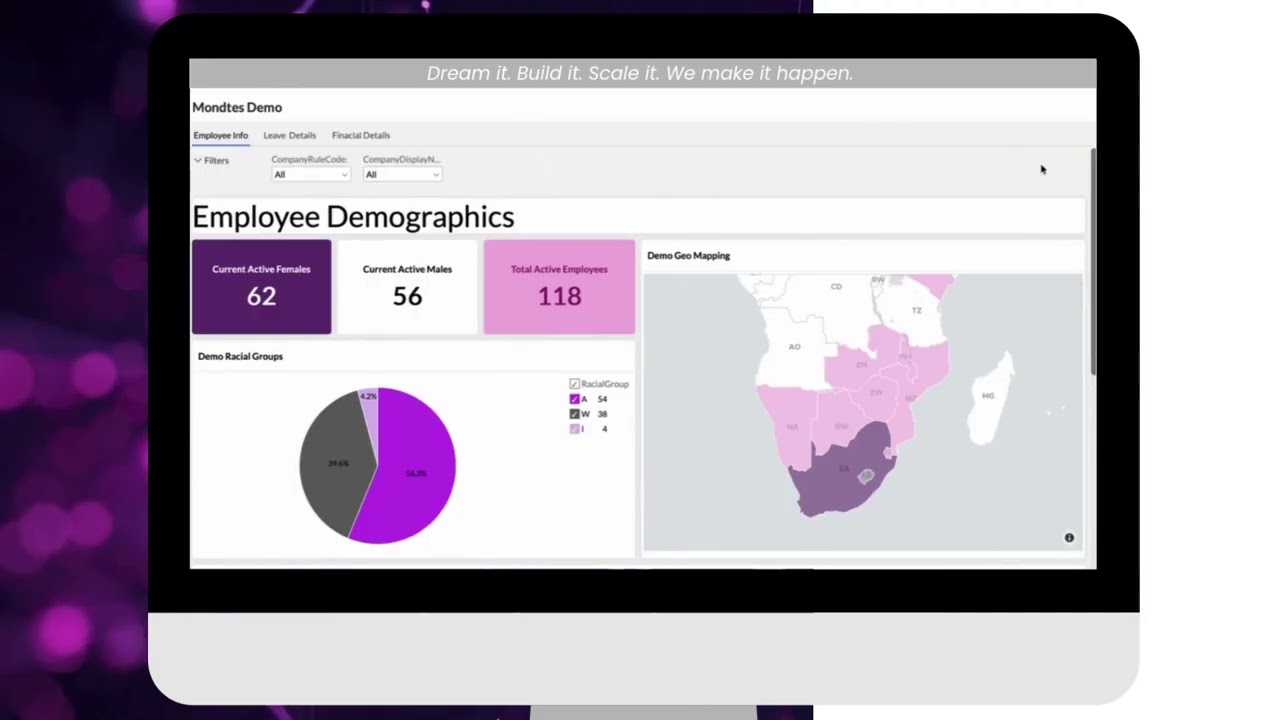The width and height of the screenshot is (1280, 720).
Task: Click the map info icon
Action: point(1069,538)
